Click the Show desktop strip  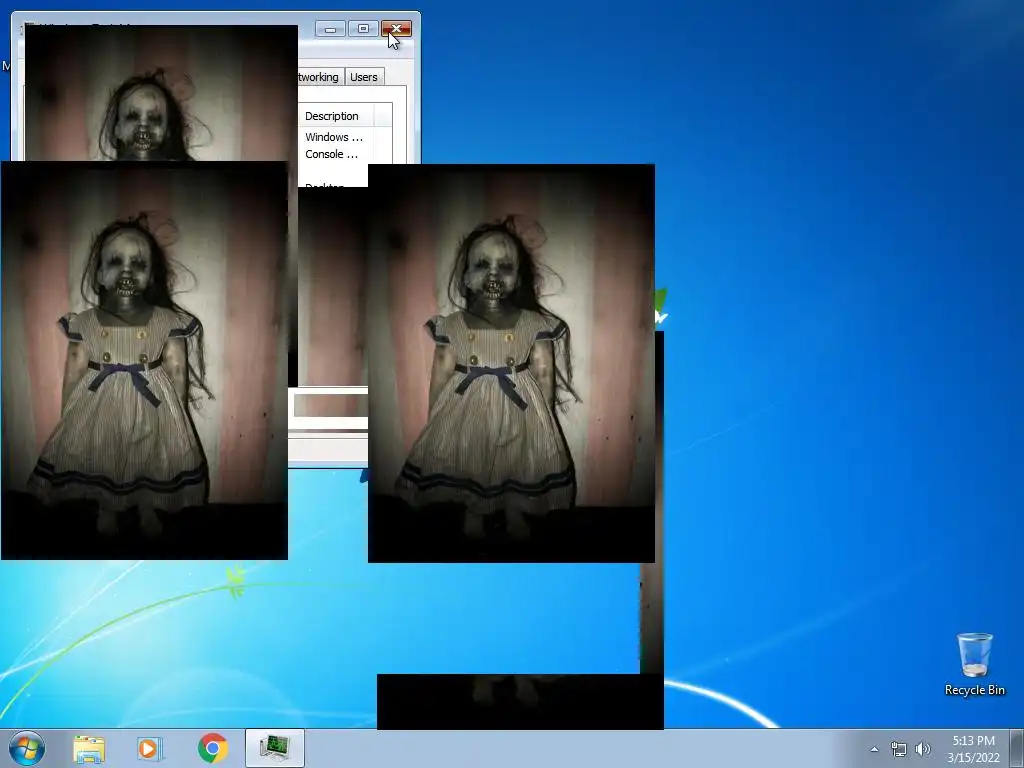[x=1017, y=748]
